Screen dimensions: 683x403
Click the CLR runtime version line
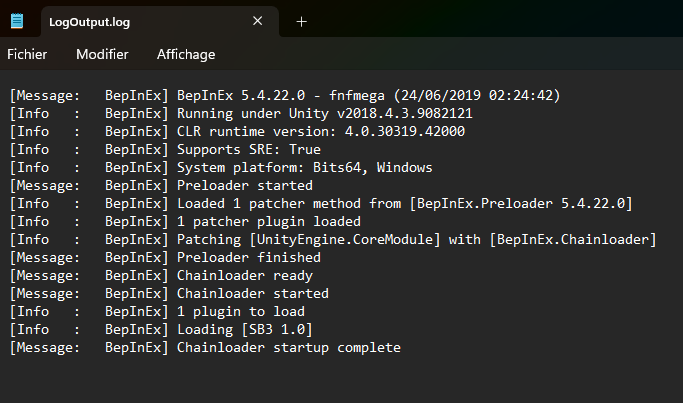(320, 131)
